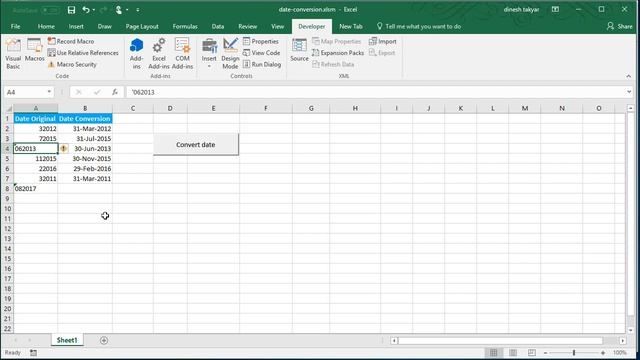Expand the formula bar
Image resolution: width=640 pixels, height=360 pixels.
(629, 92)
